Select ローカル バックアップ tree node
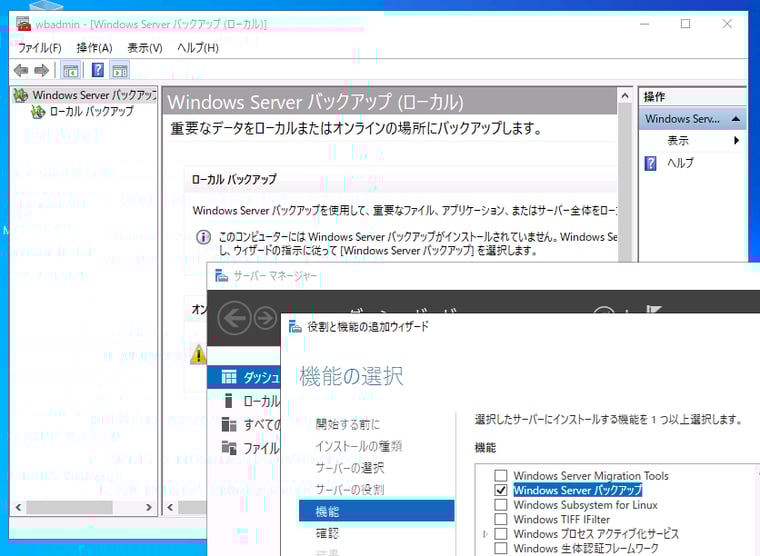This screenshot has height=556, width=760. click(x=92, y=111)
